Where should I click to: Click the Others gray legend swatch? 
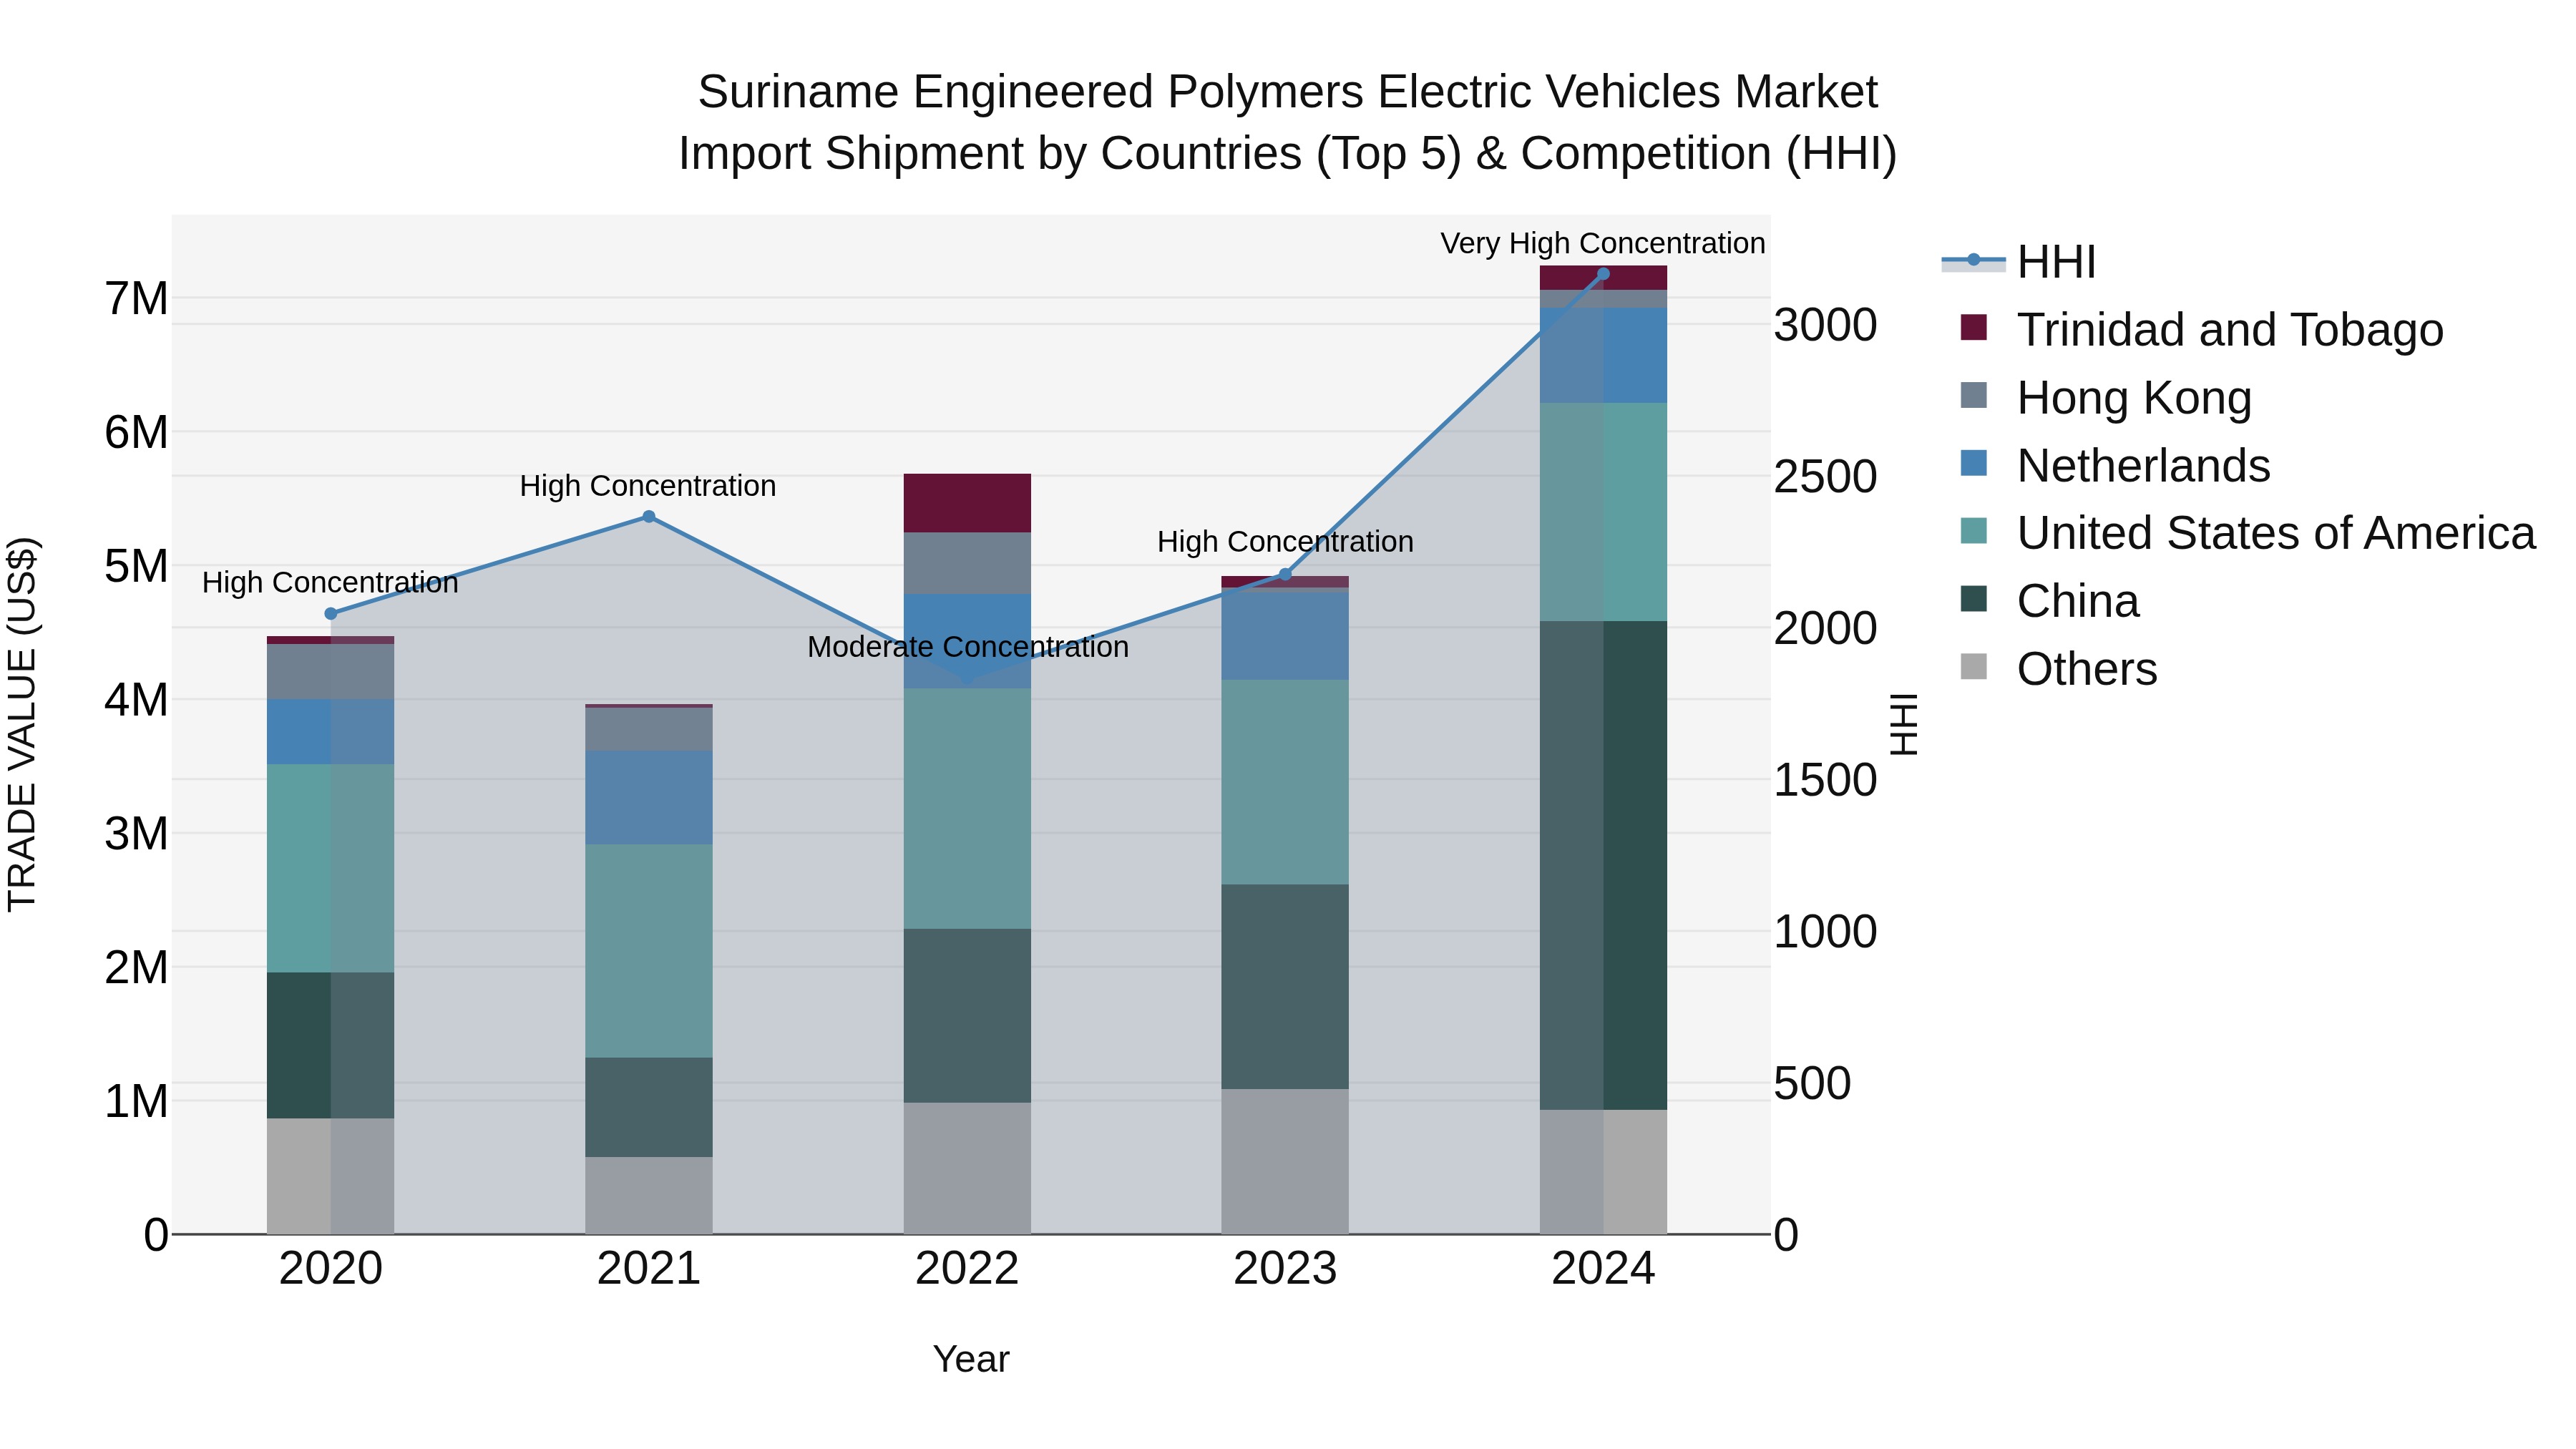1974,666
